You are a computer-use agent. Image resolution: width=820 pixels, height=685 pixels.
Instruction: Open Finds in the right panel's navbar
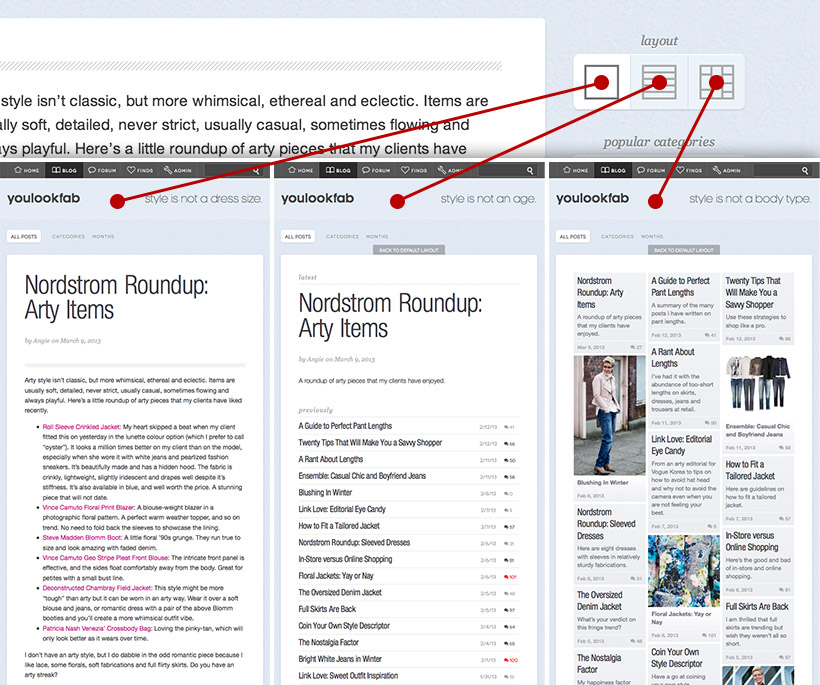687,171
